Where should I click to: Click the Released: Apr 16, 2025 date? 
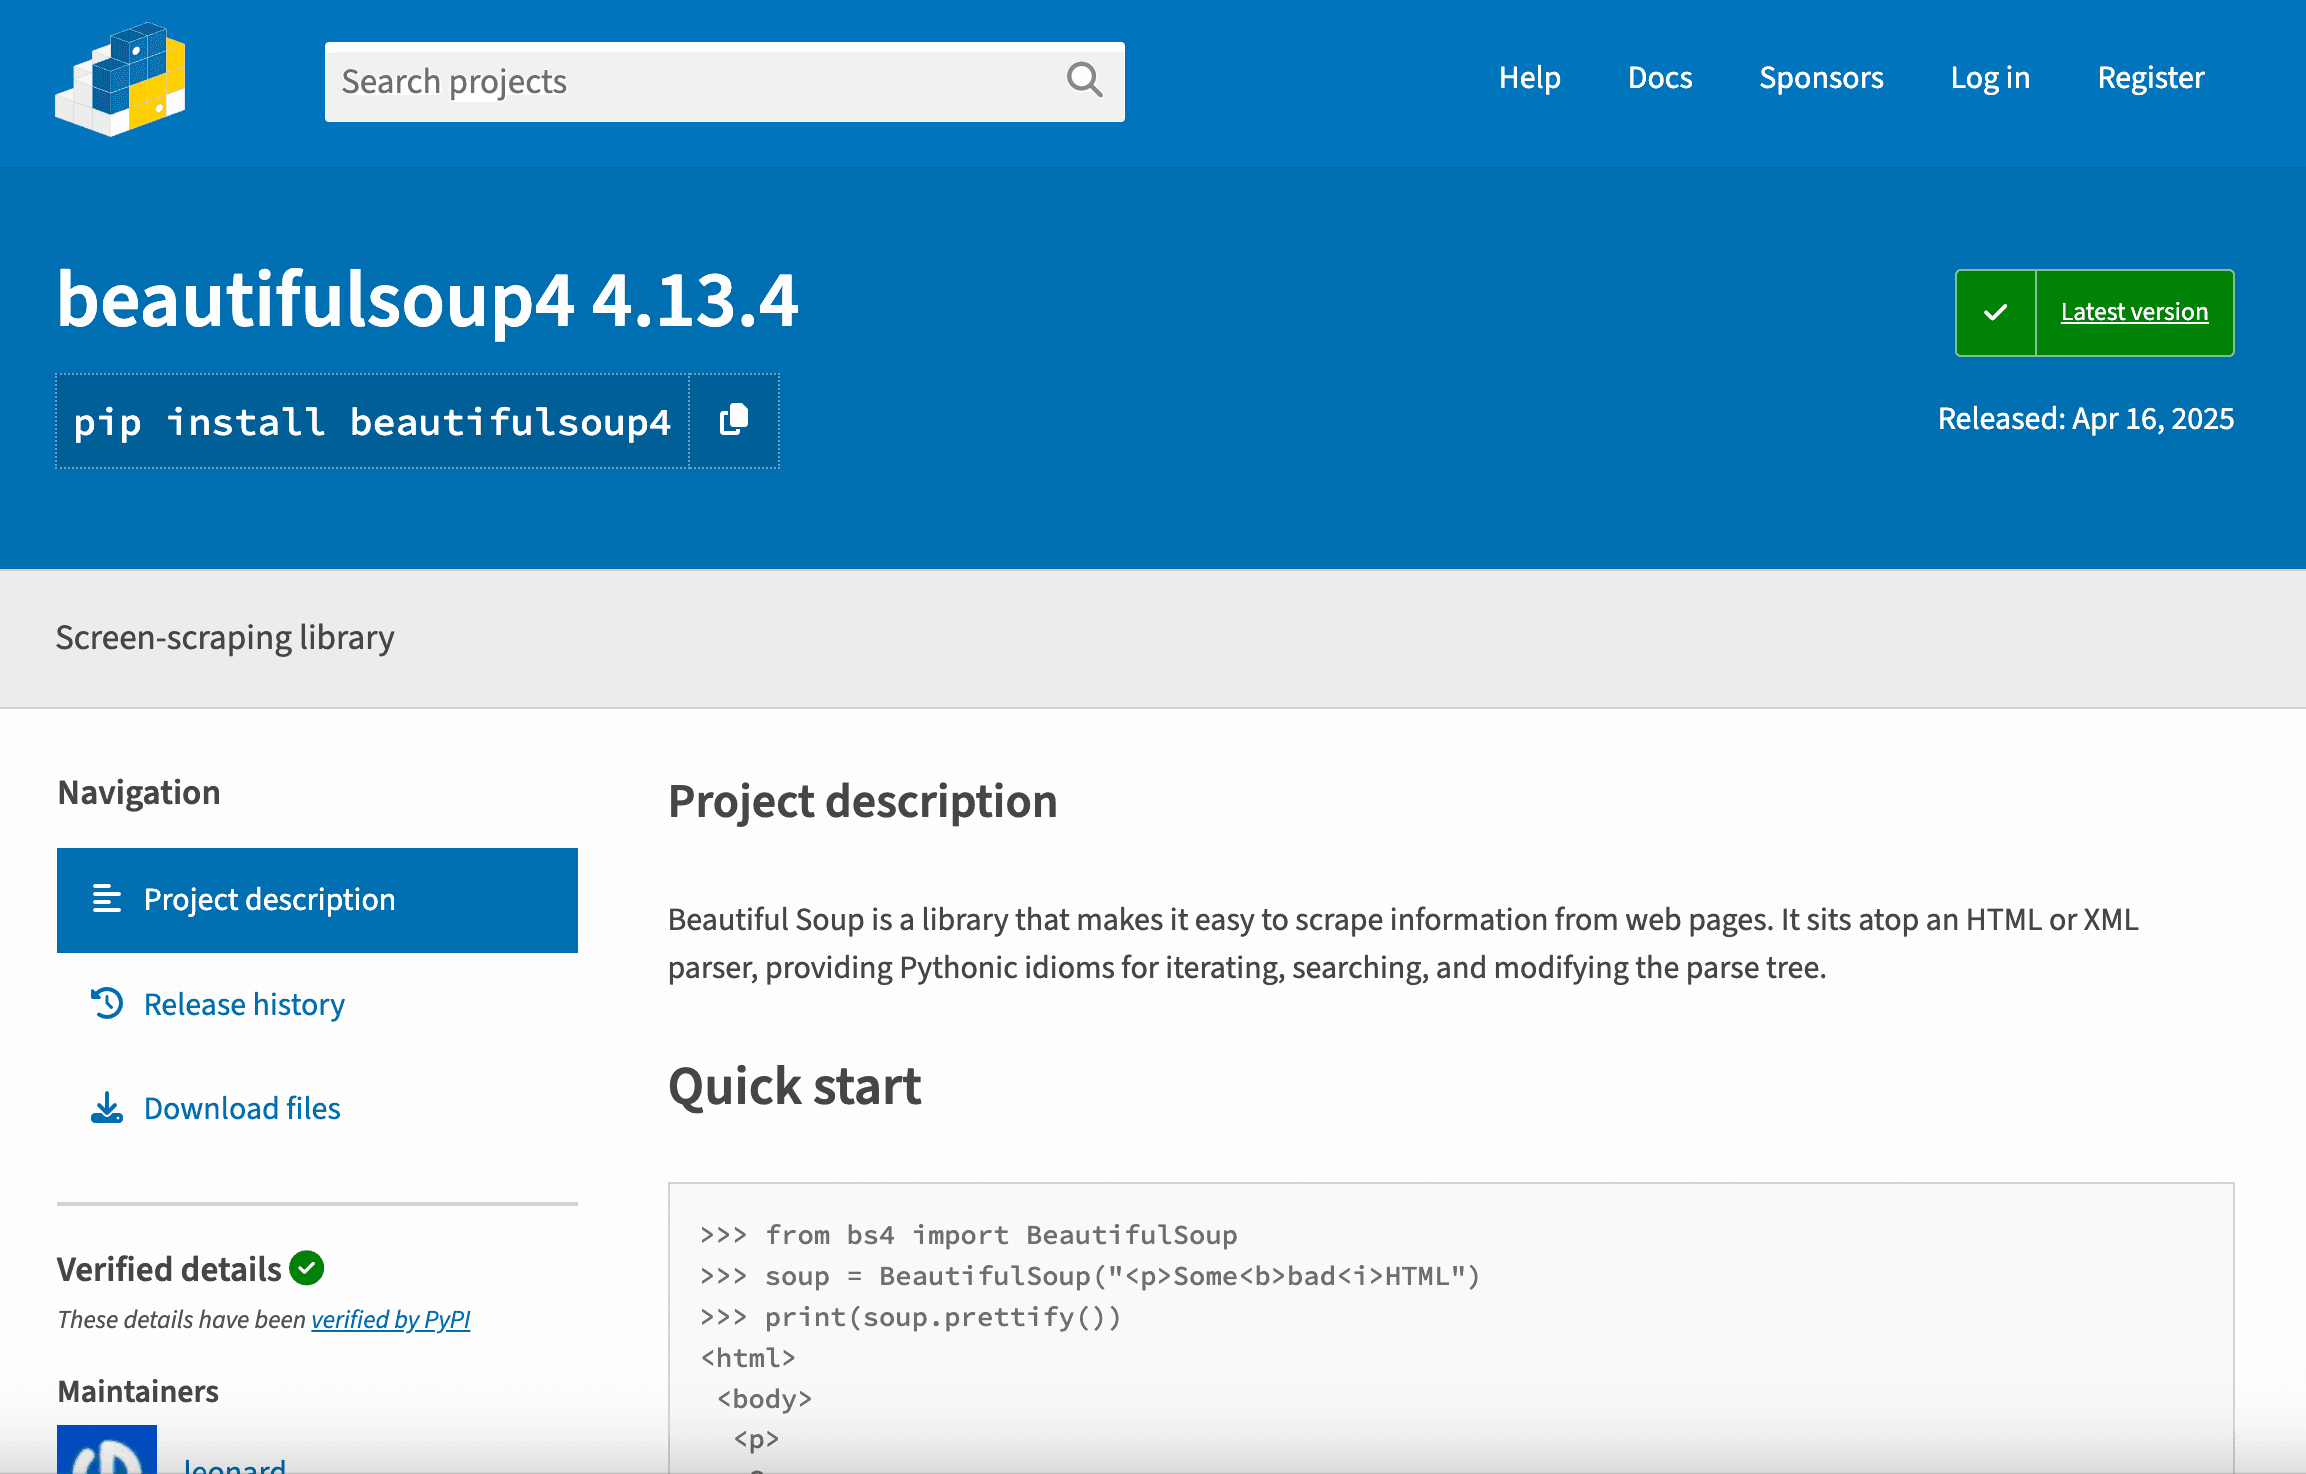click(2086, 418)
